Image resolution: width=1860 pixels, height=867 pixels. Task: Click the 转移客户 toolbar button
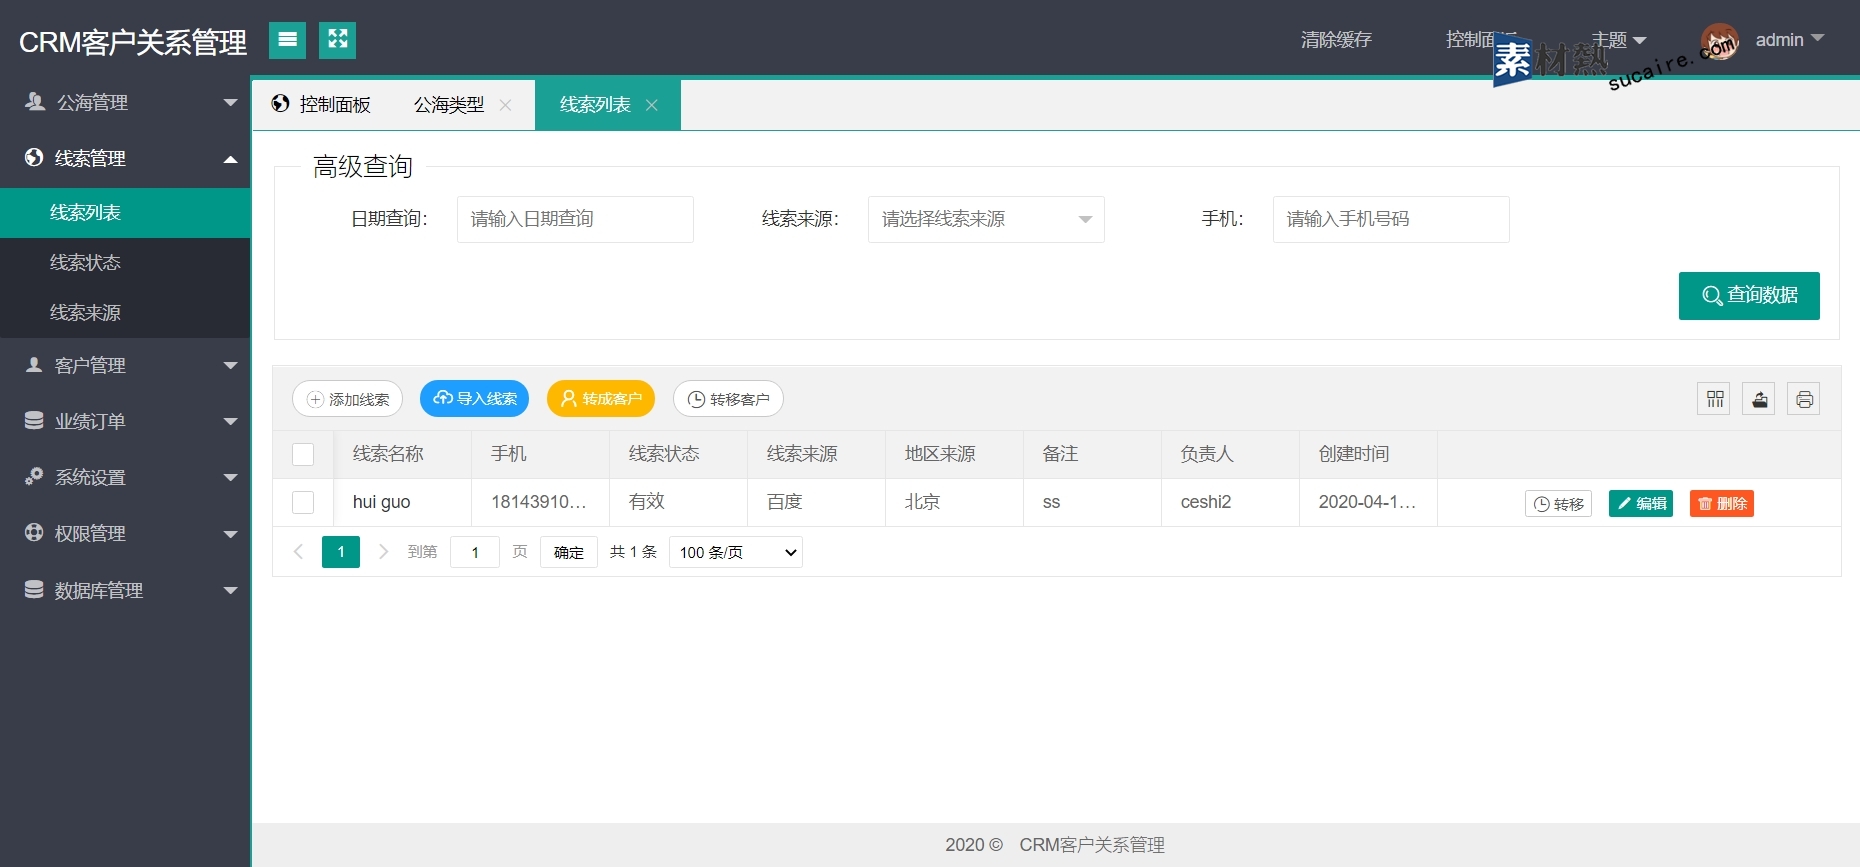click(728, 399)
